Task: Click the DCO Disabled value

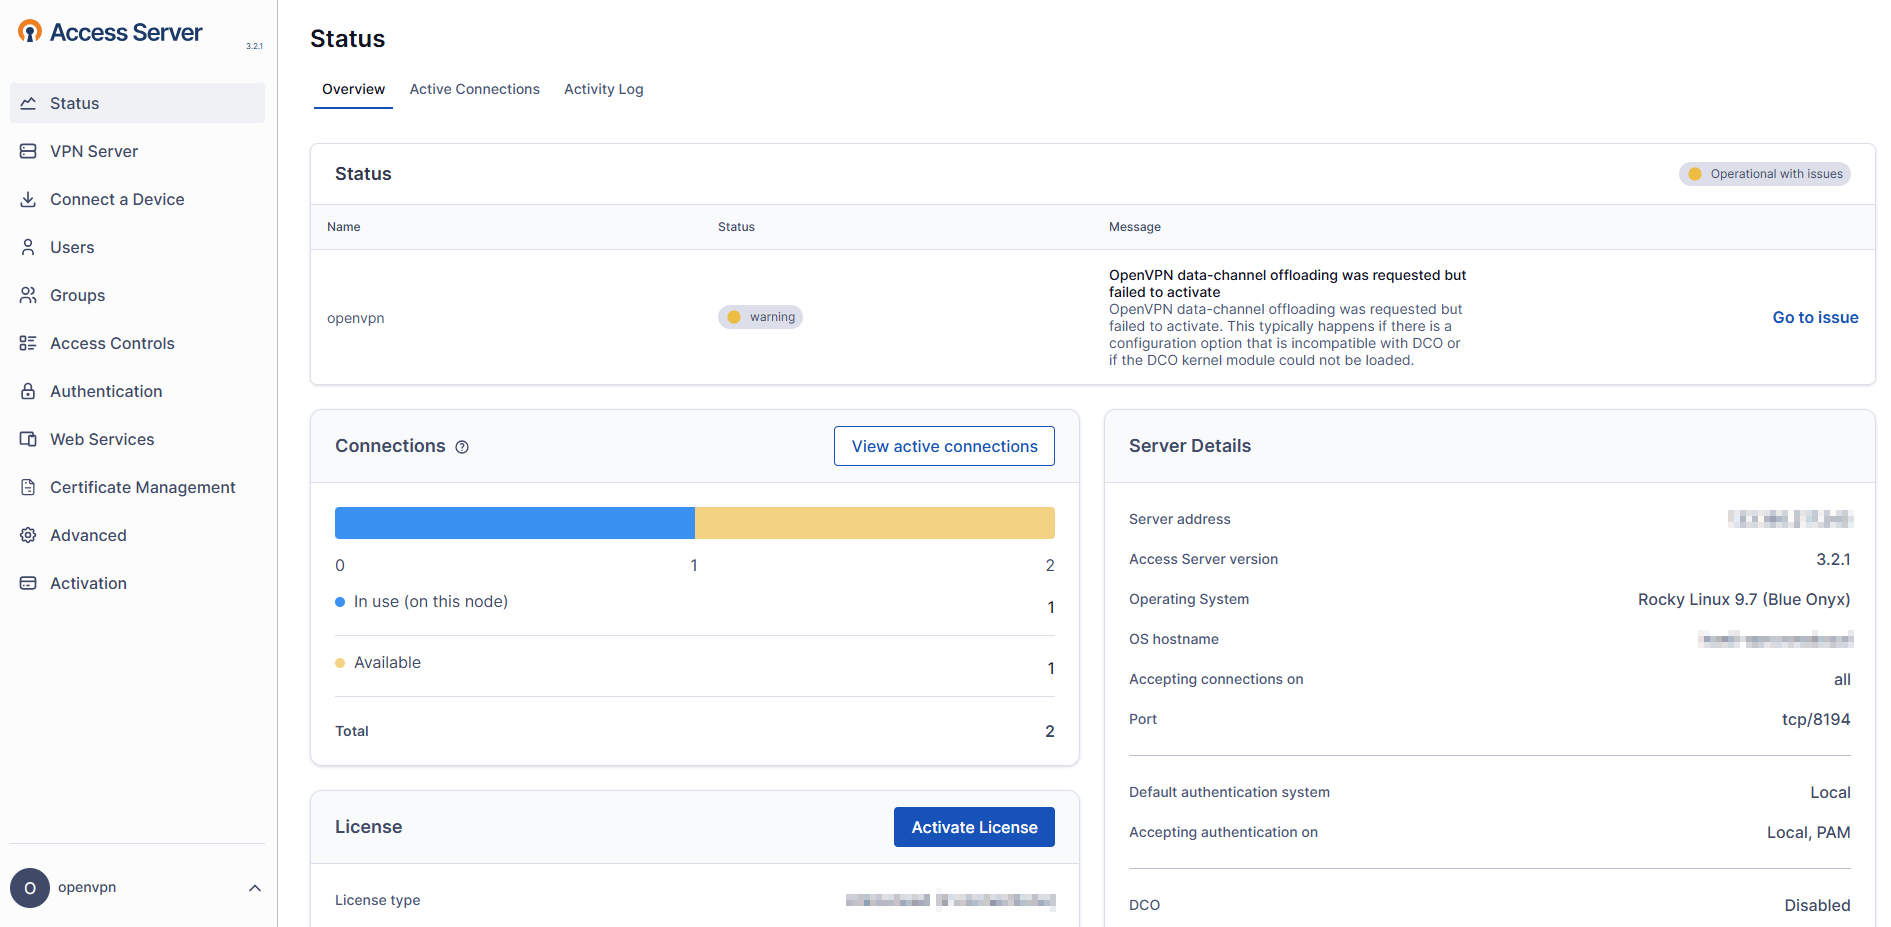Action: 1817,905
